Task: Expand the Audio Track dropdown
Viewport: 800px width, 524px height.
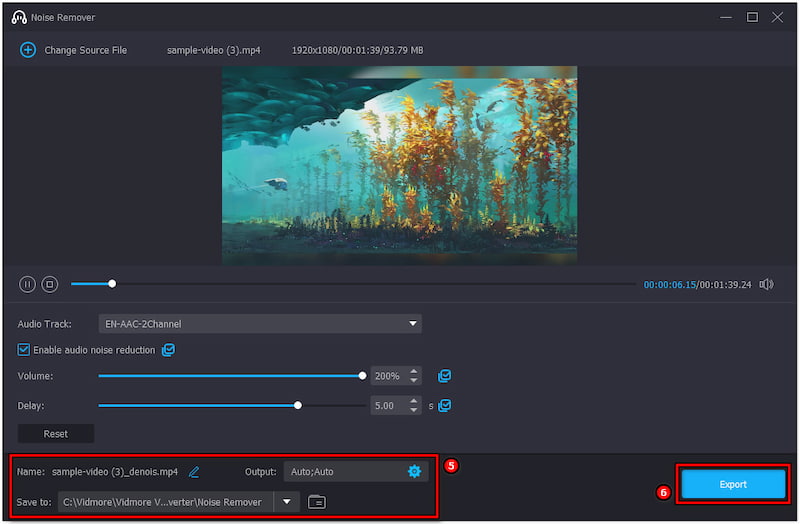Action: coord(412,324)
